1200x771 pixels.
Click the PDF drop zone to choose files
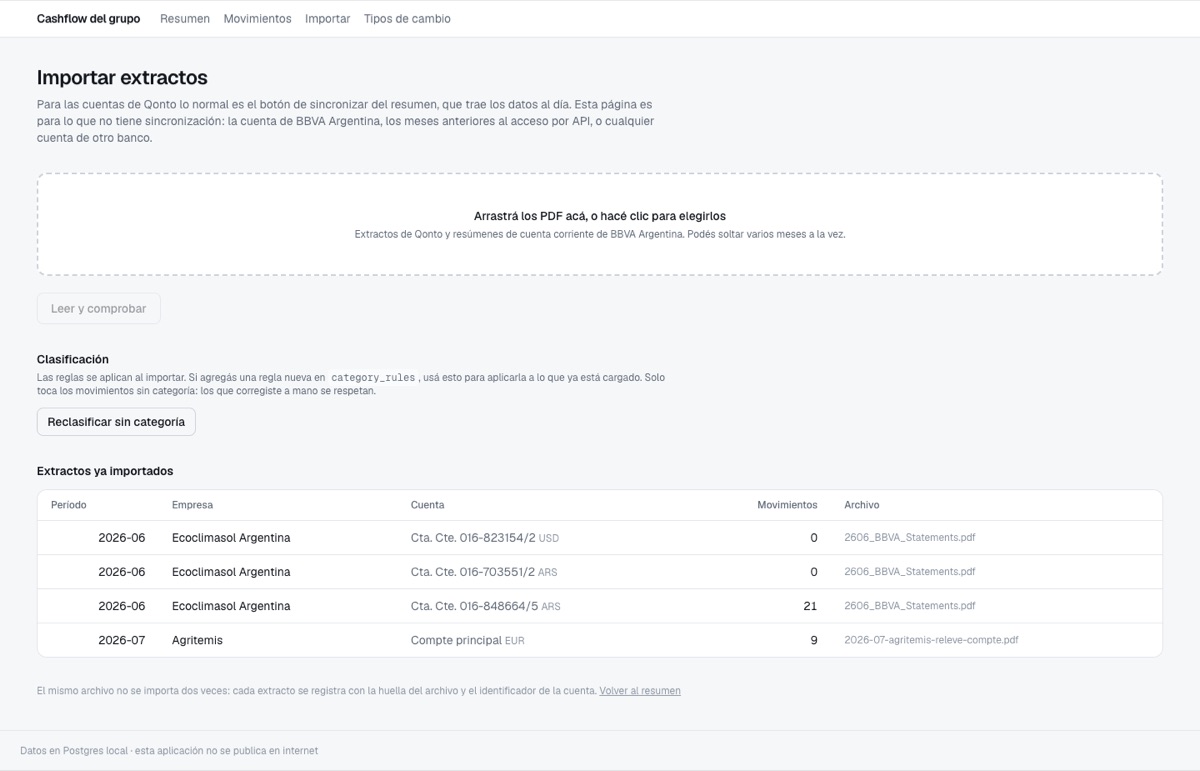pyautogui.click(x=600, y=224)
